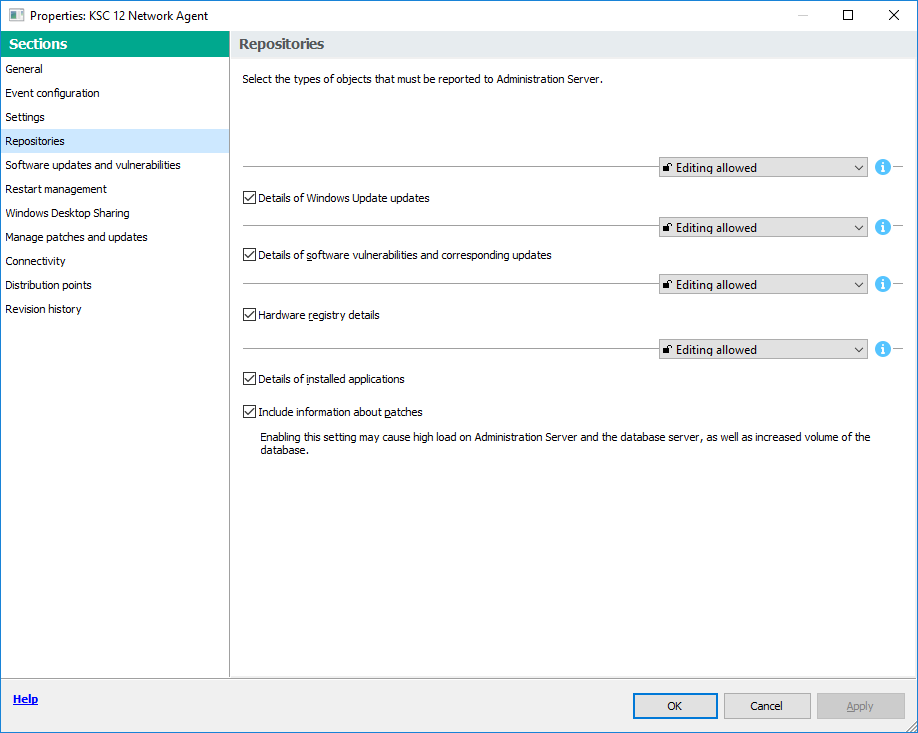
Task: Toggle Include information about patches
Action: click(x=250, y=412)
